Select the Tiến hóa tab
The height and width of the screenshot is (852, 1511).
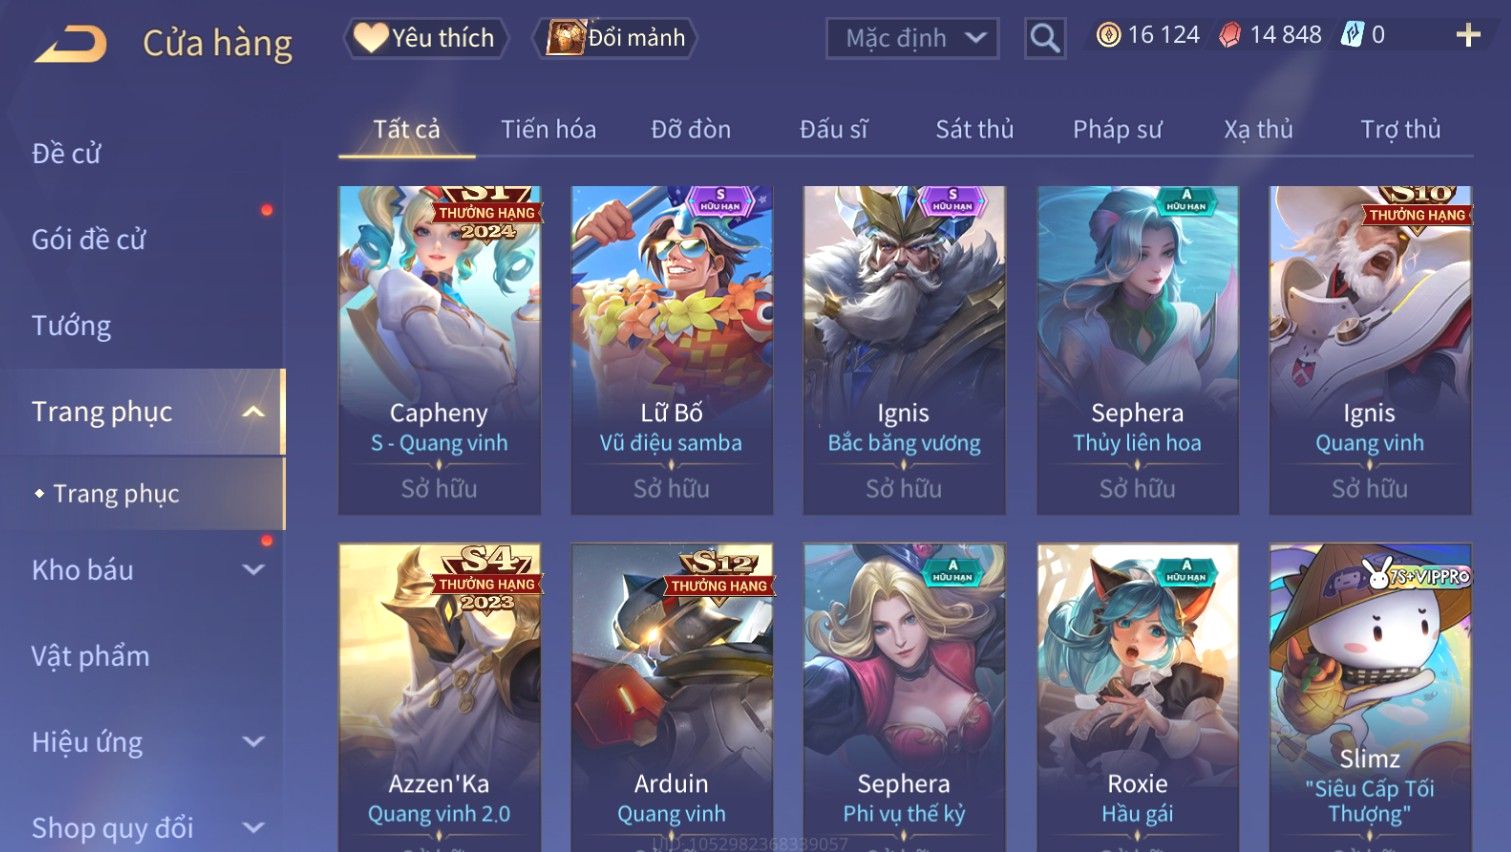tap(548, 129)
